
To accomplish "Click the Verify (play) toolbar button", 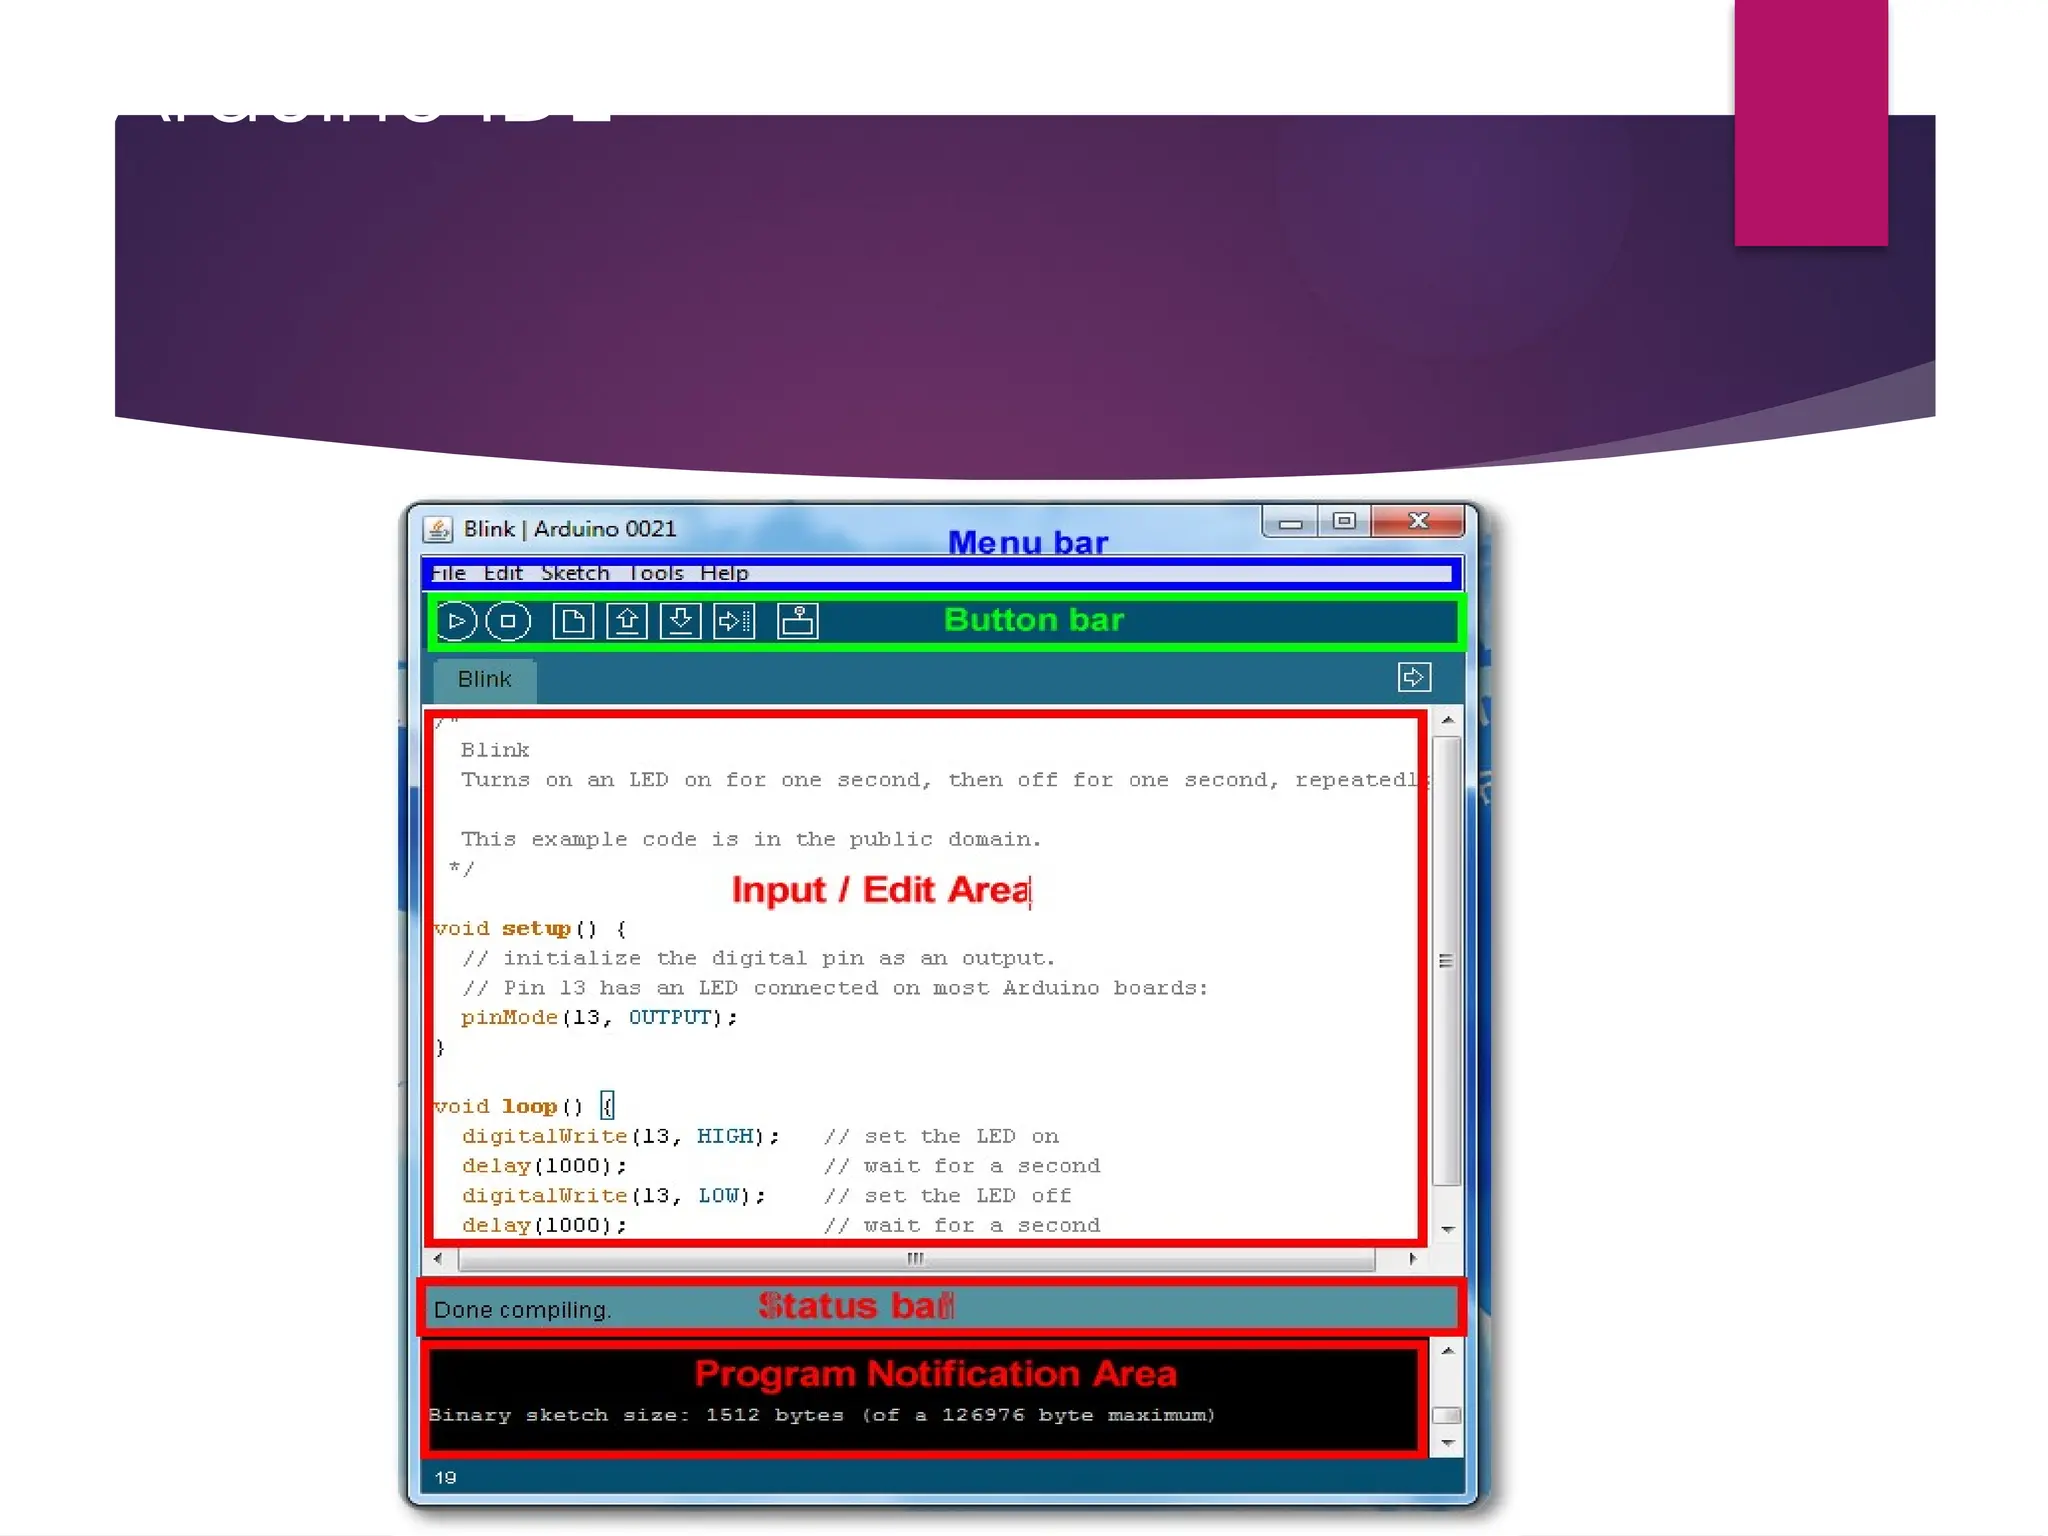I will (x=456, y=621).
